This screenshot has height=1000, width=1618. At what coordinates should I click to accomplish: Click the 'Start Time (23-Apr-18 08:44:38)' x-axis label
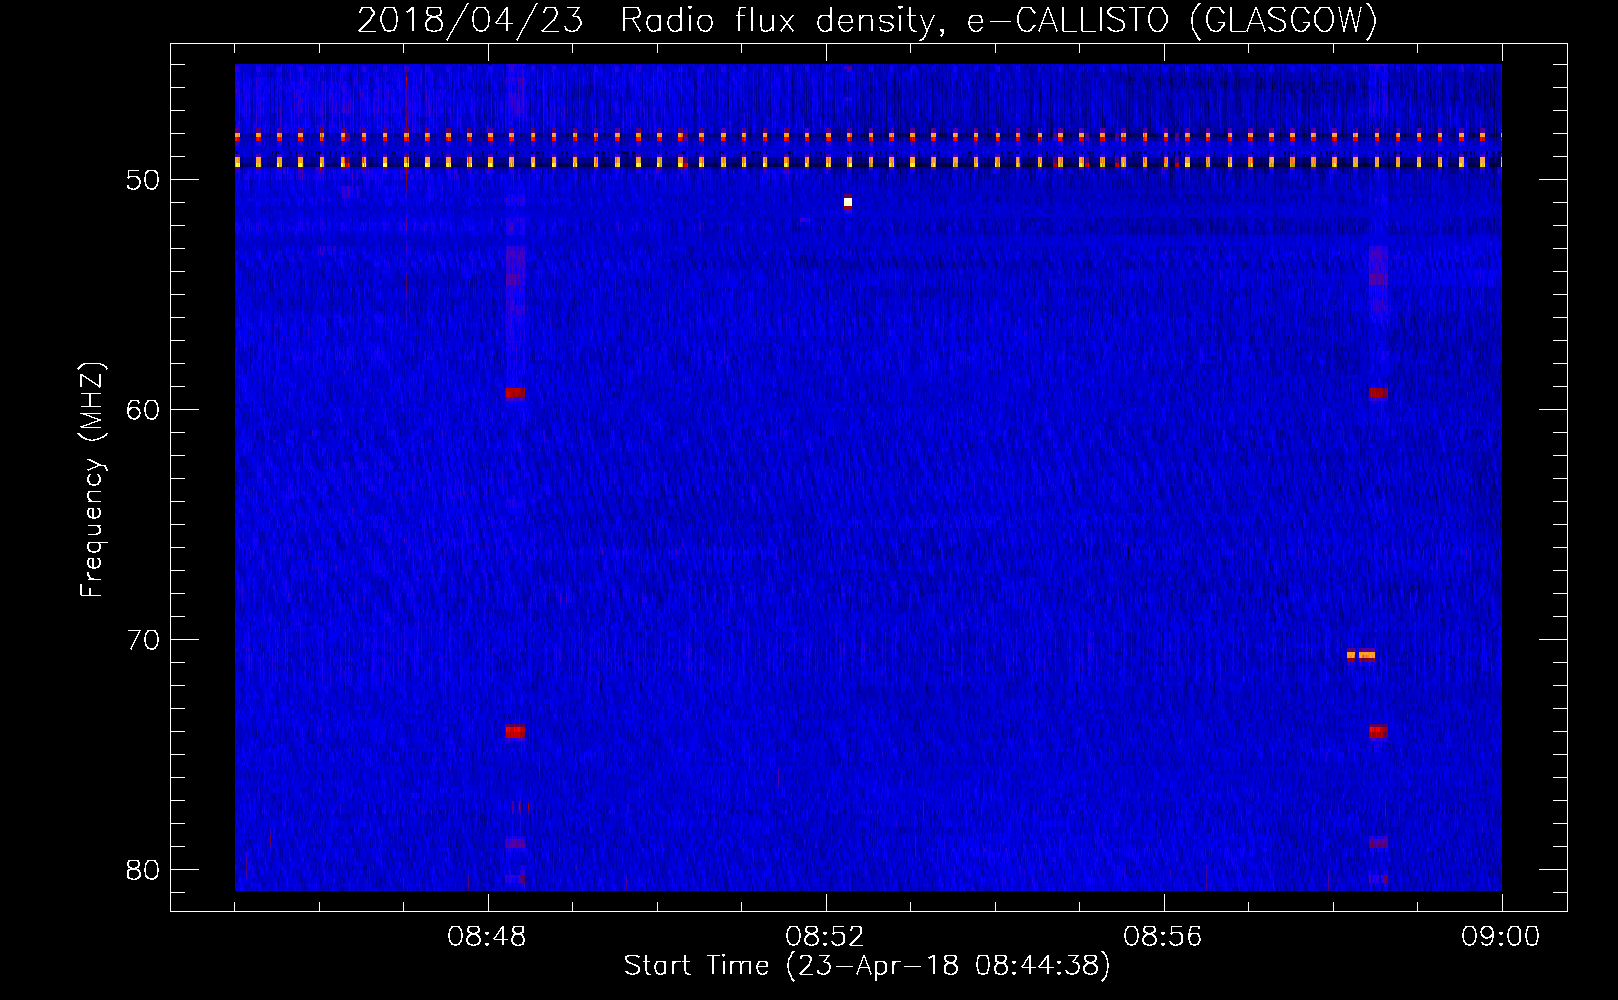click(867, 966)
